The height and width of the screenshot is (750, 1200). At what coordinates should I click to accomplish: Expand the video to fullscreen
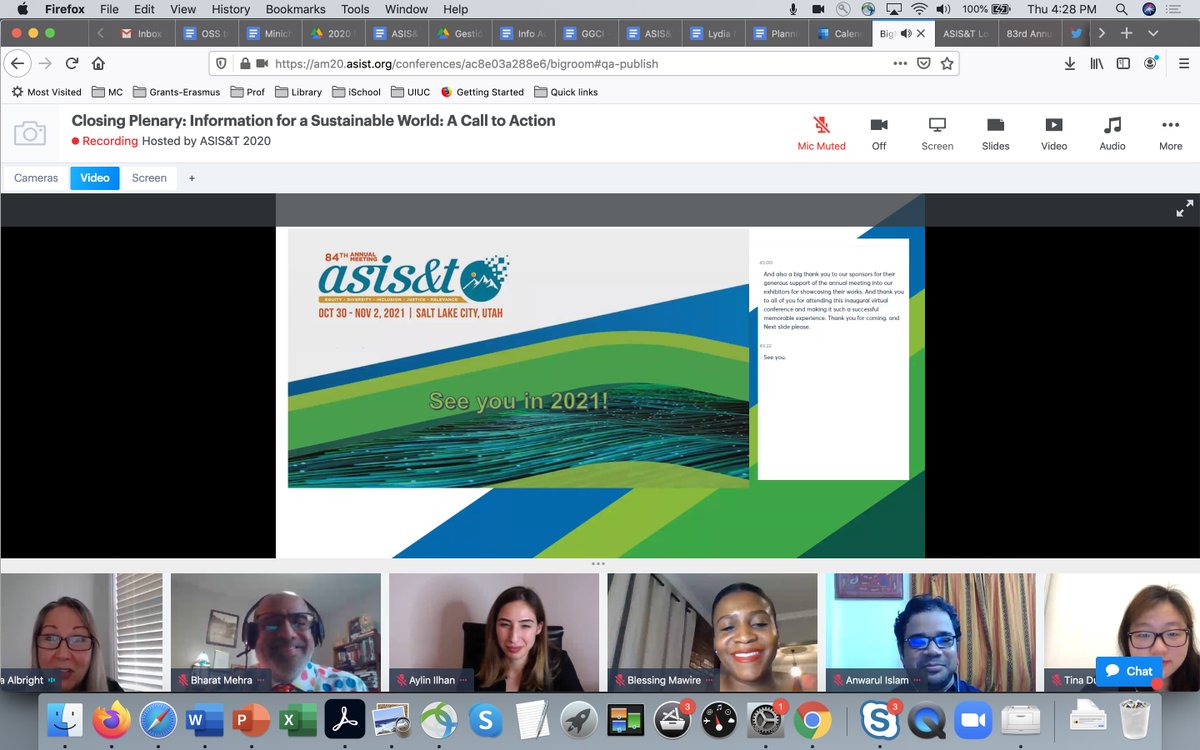[1184, 209]
